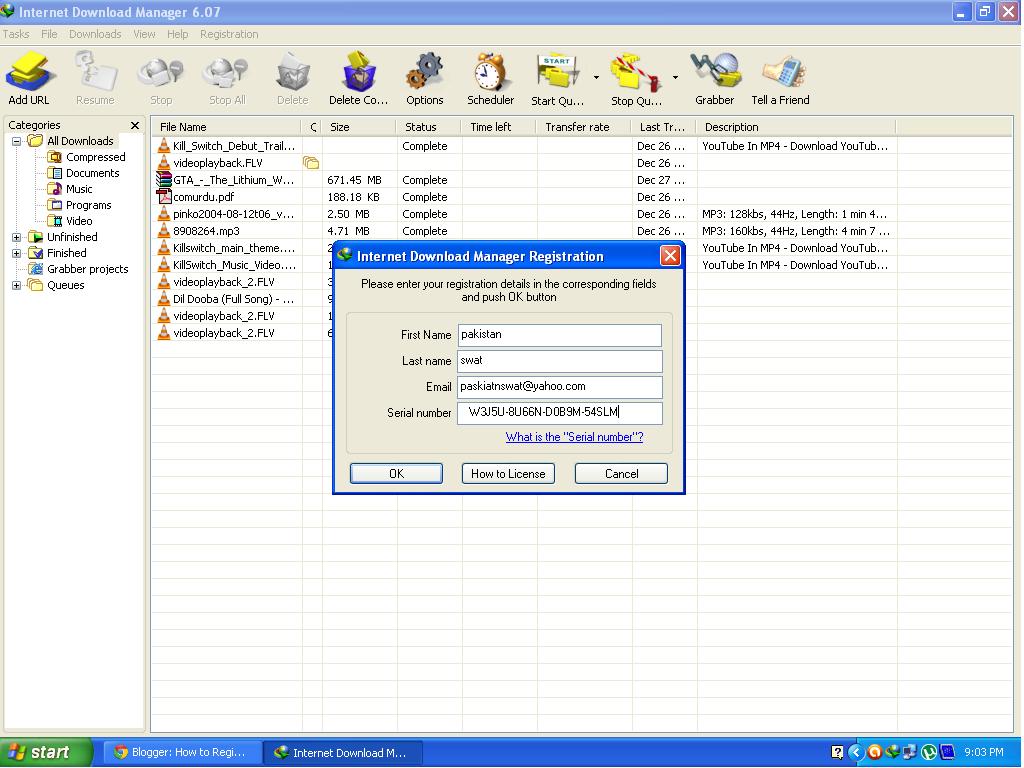Collapse the All Downloads tree node
This screenshot has width=1024, height=768.
pos(16,141)
